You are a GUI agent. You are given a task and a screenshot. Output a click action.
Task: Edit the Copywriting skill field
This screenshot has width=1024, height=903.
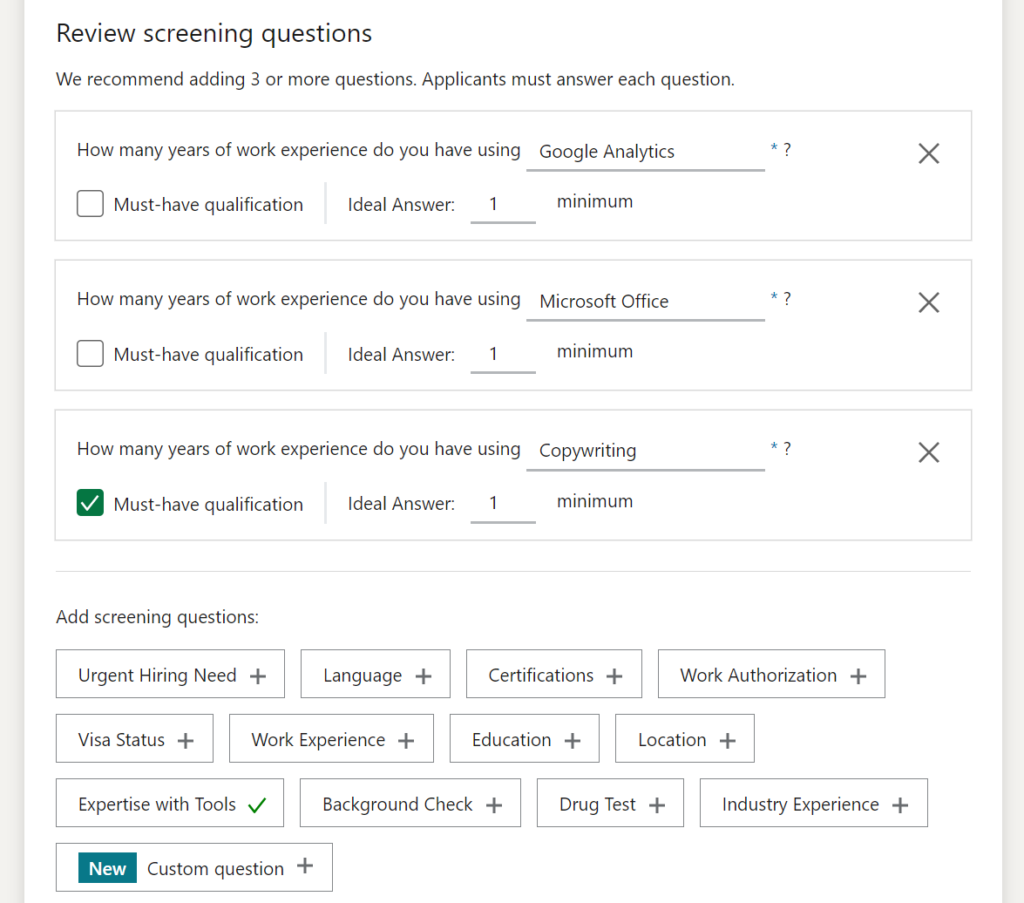point(645,451)
